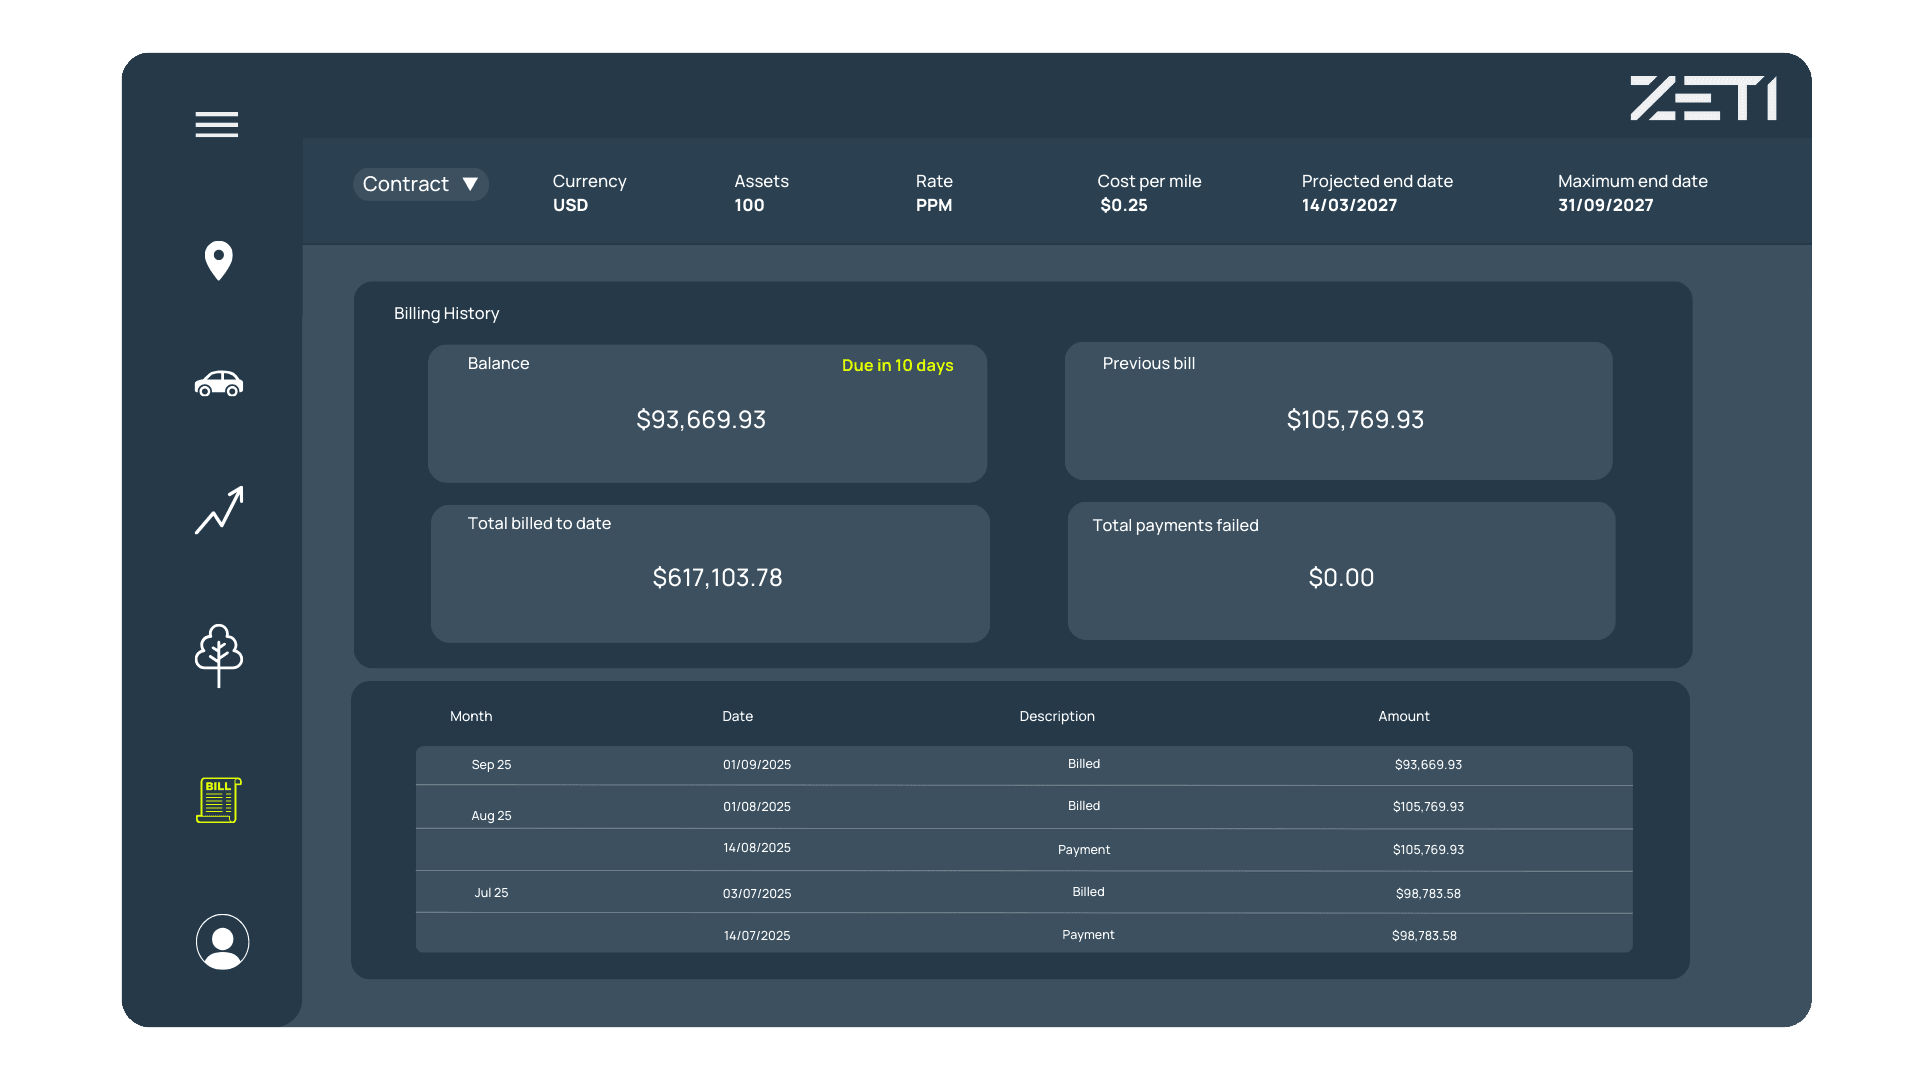
Task: Open the hamburger menu icon
Action: click(216, 125)
